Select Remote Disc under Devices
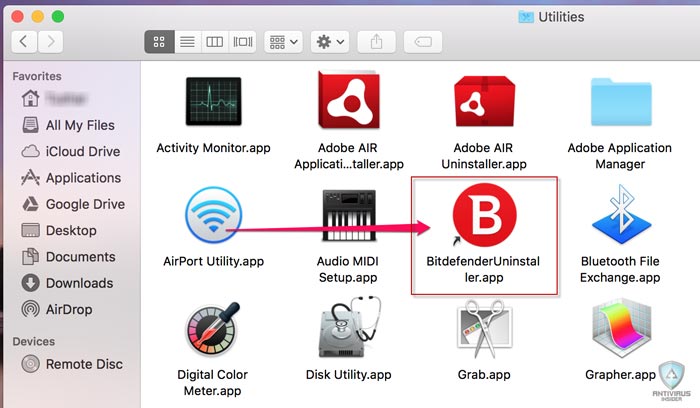 pyautogui.click(x=72, y=364)
